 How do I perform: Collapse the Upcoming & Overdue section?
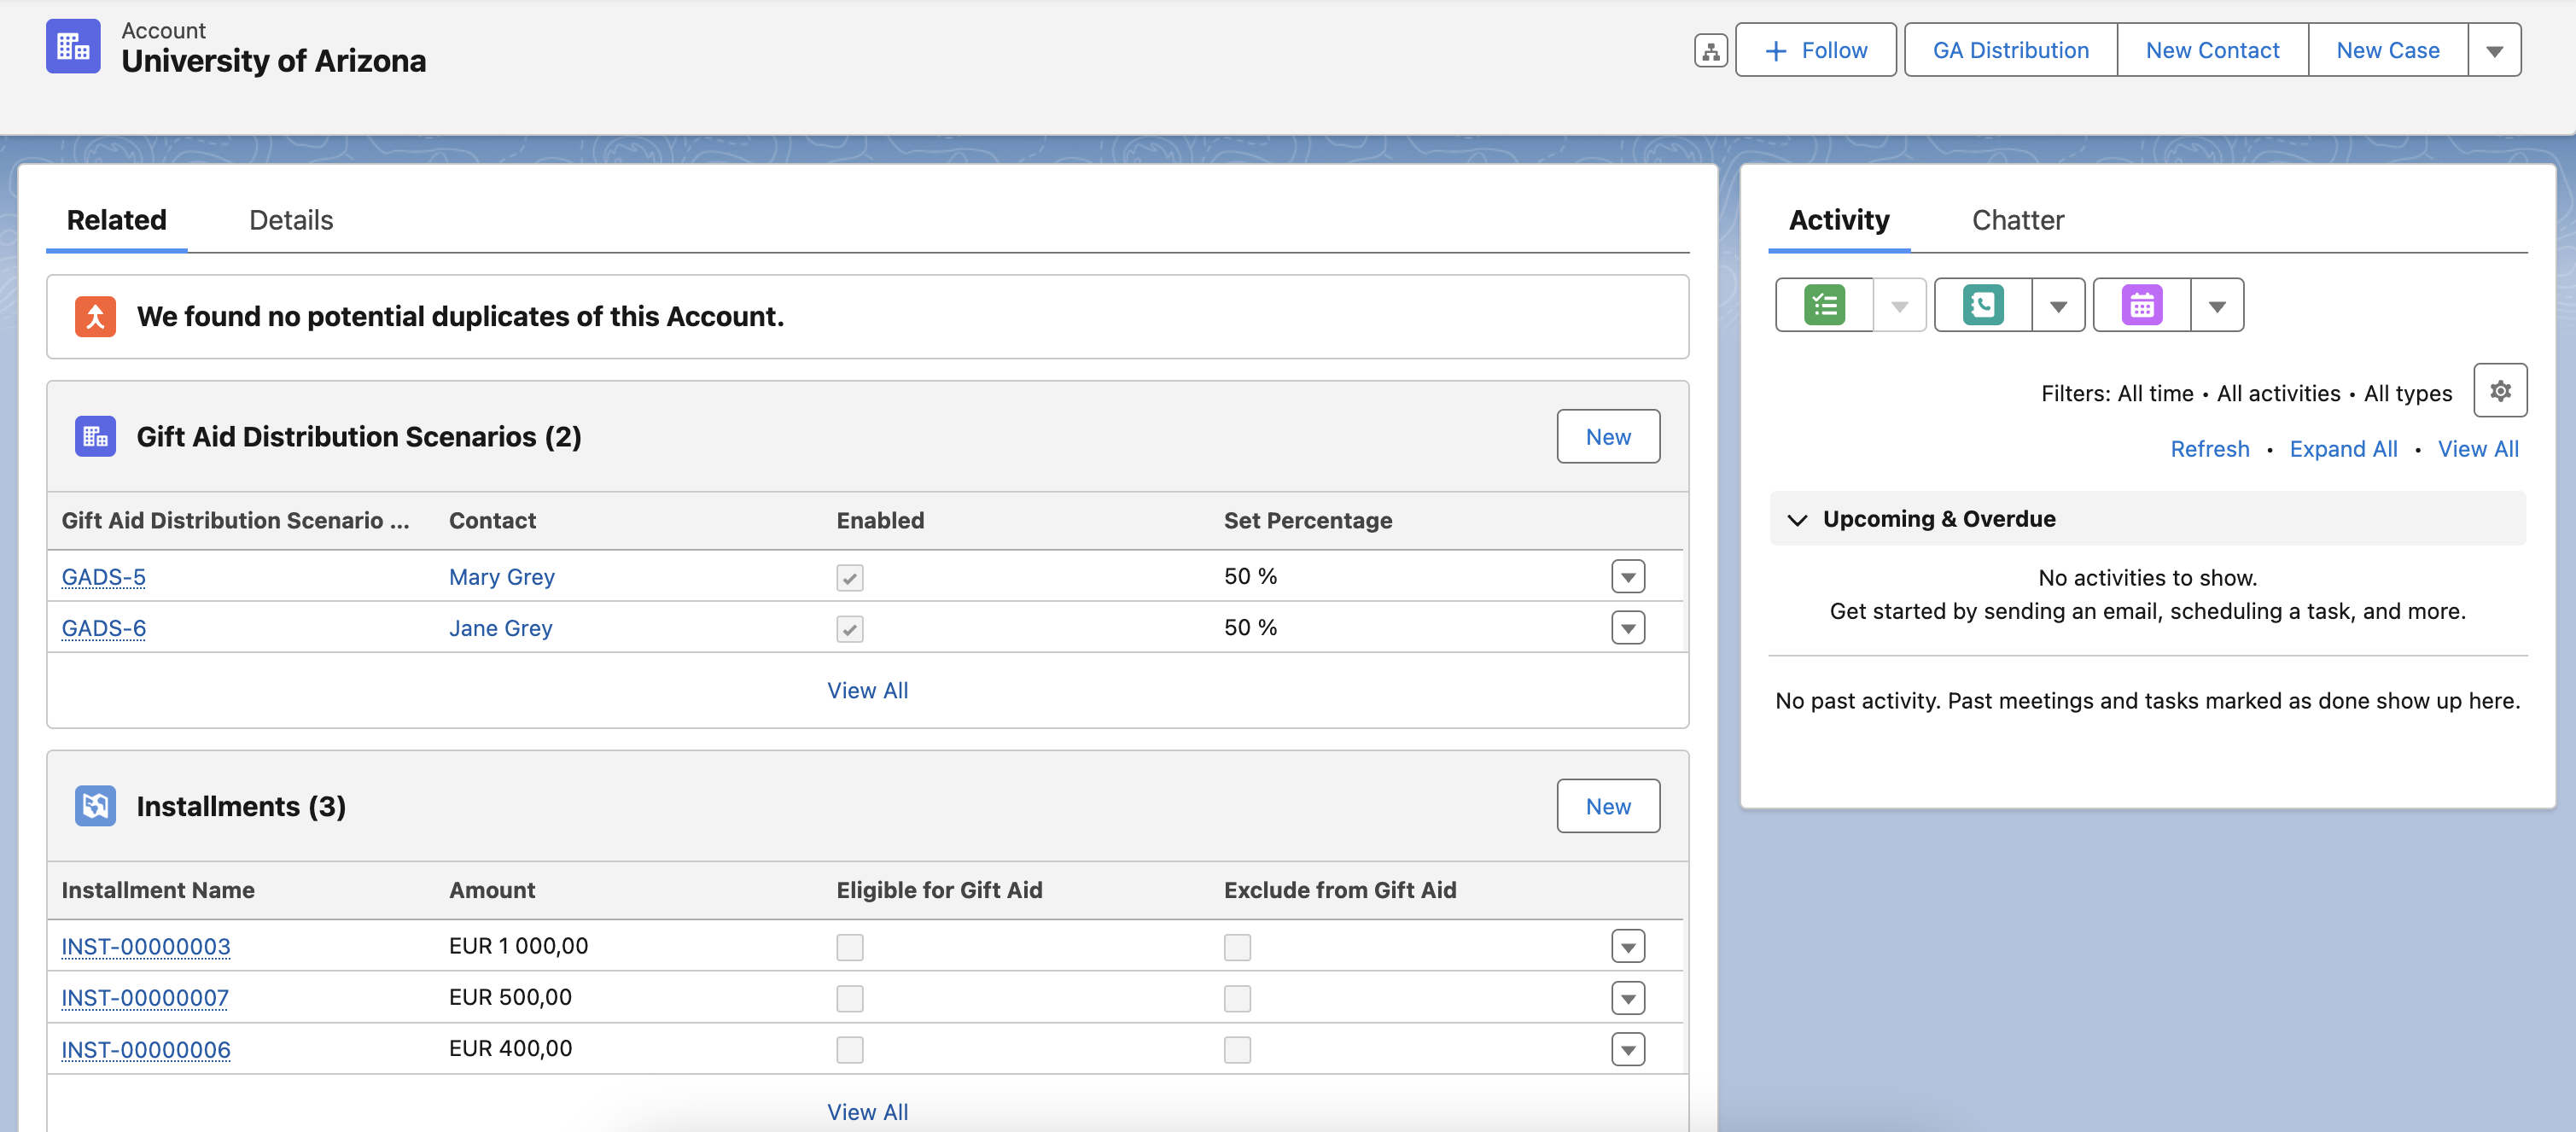[1797, 519]
